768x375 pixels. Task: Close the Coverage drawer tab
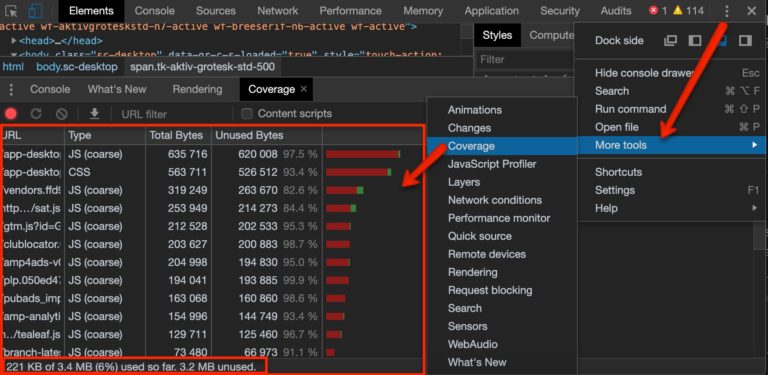coord(304,89)
